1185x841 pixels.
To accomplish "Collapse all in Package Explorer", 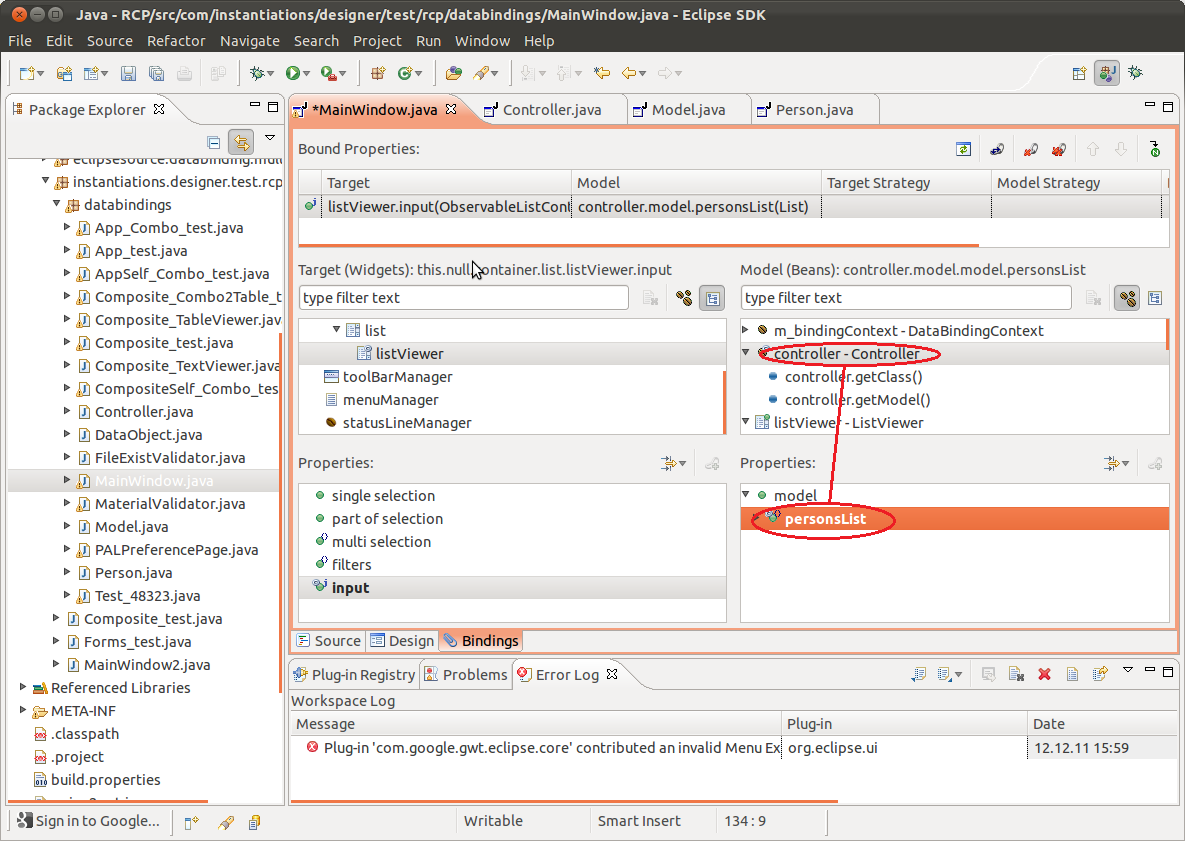I will [214, 142].
